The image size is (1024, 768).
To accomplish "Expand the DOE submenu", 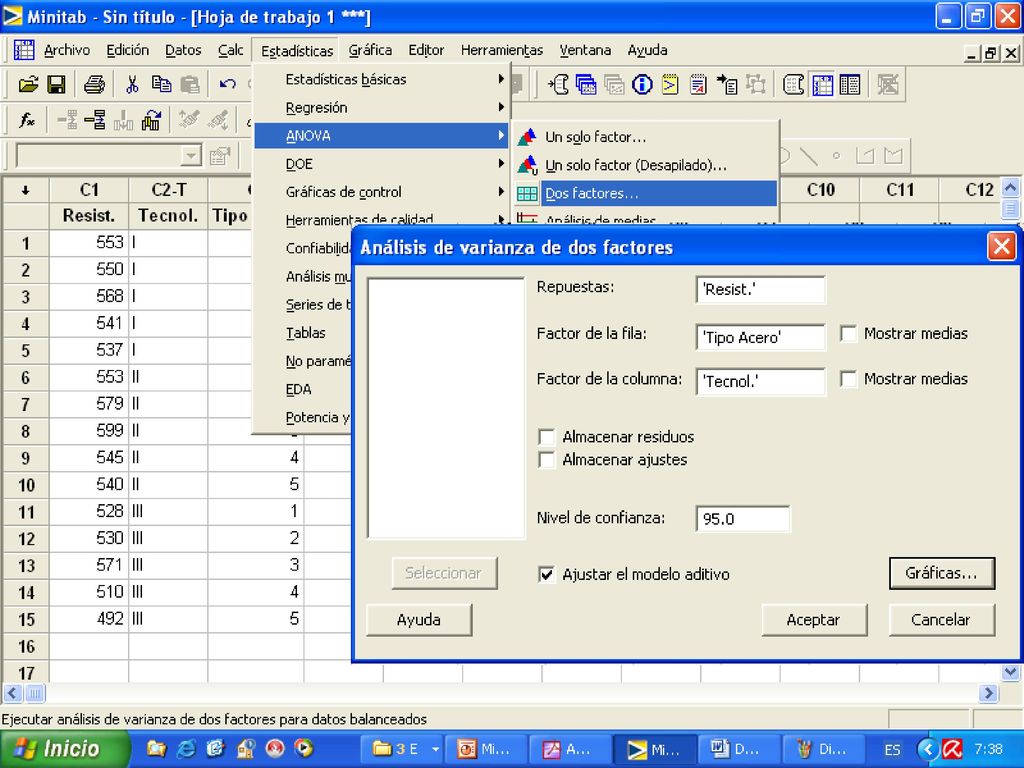I will click(382, 164).
